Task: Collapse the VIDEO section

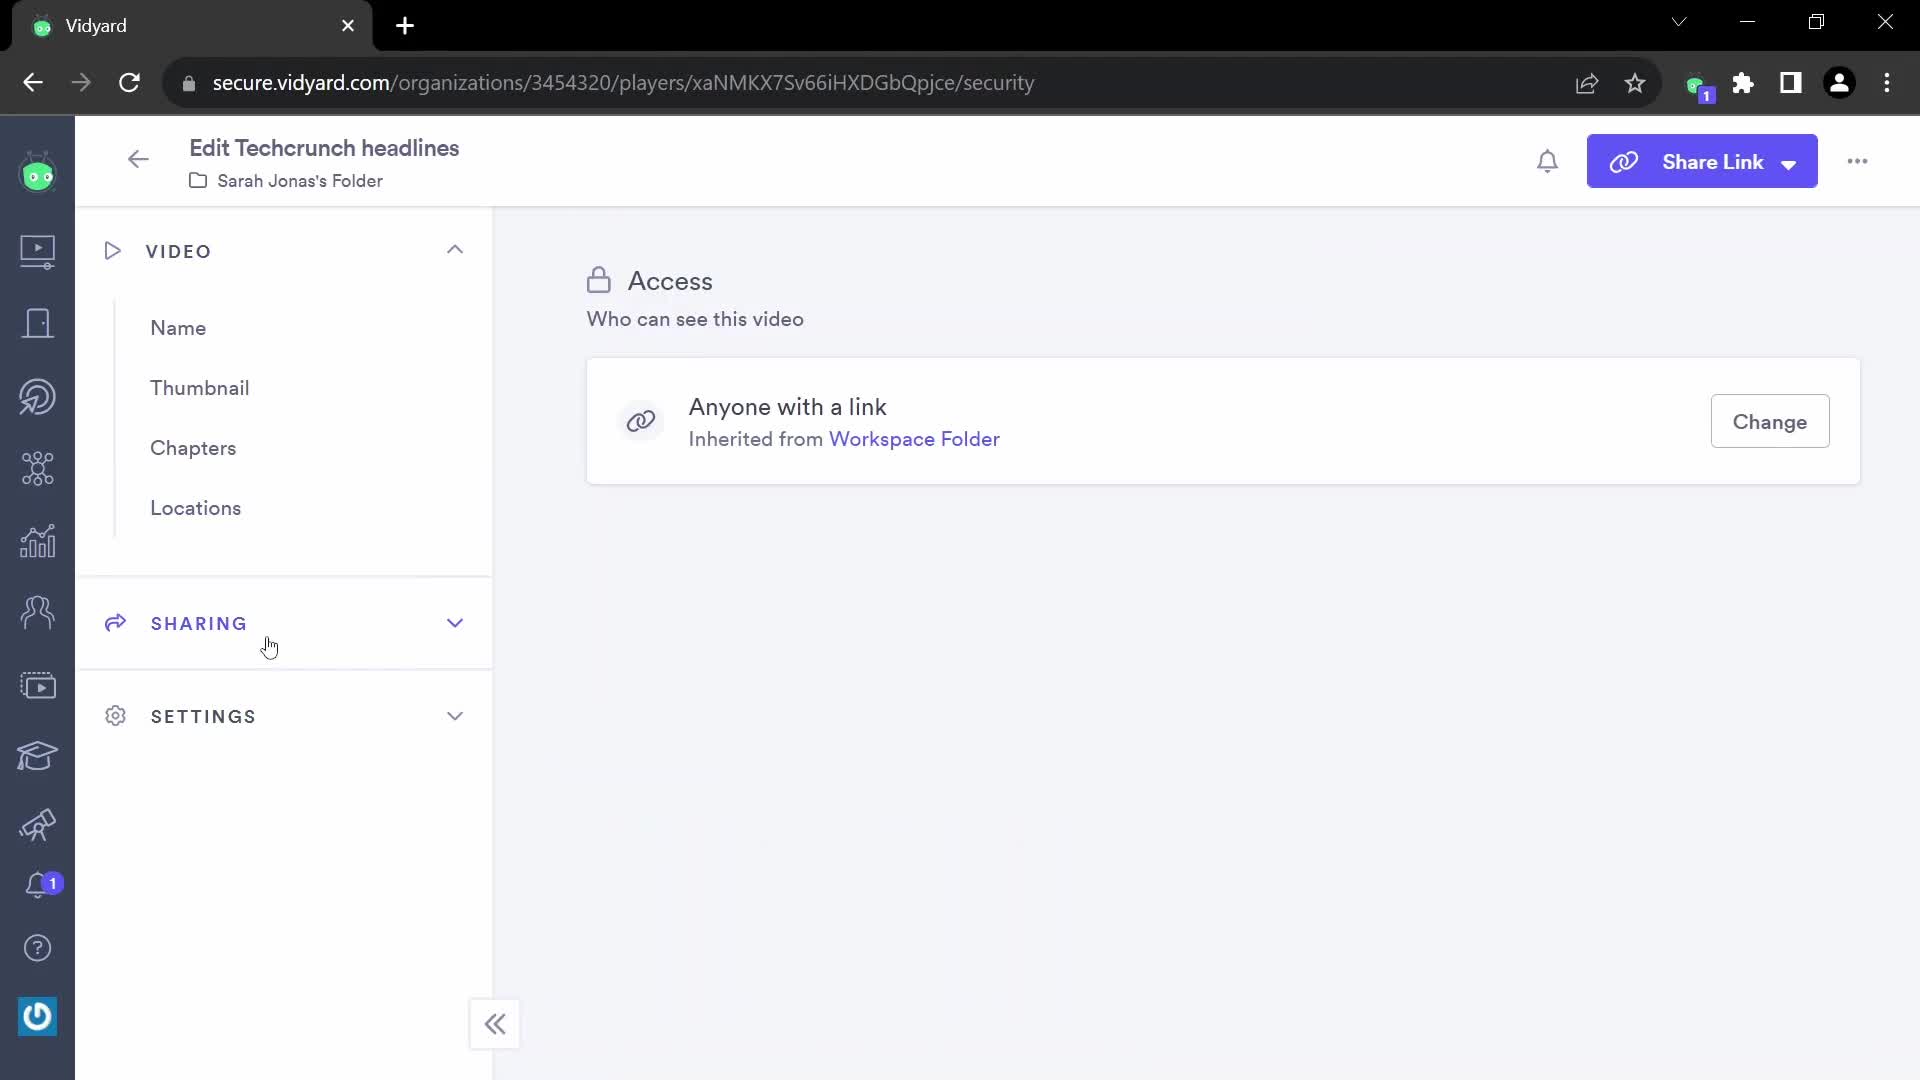Action: coord(456,251)
